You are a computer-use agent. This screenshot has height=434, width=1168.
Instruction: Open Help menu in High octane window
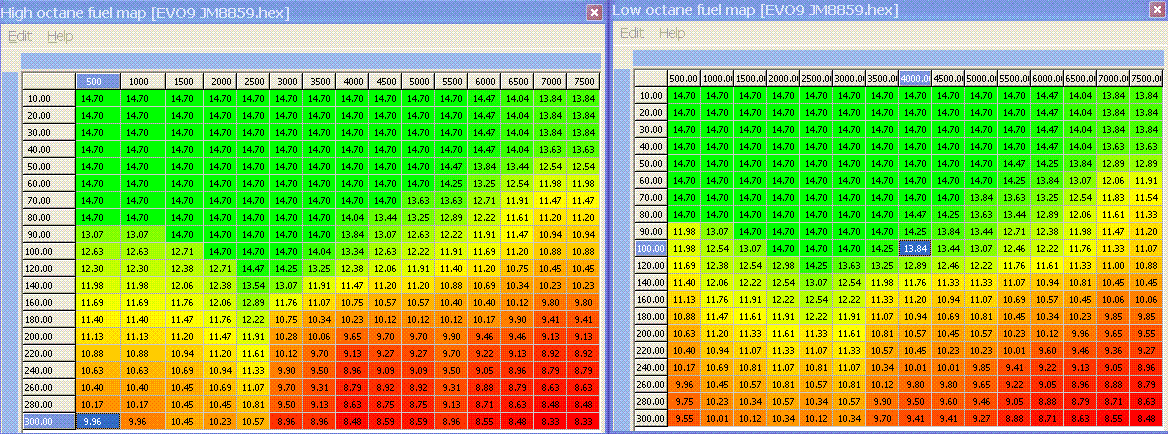(60, 36)
